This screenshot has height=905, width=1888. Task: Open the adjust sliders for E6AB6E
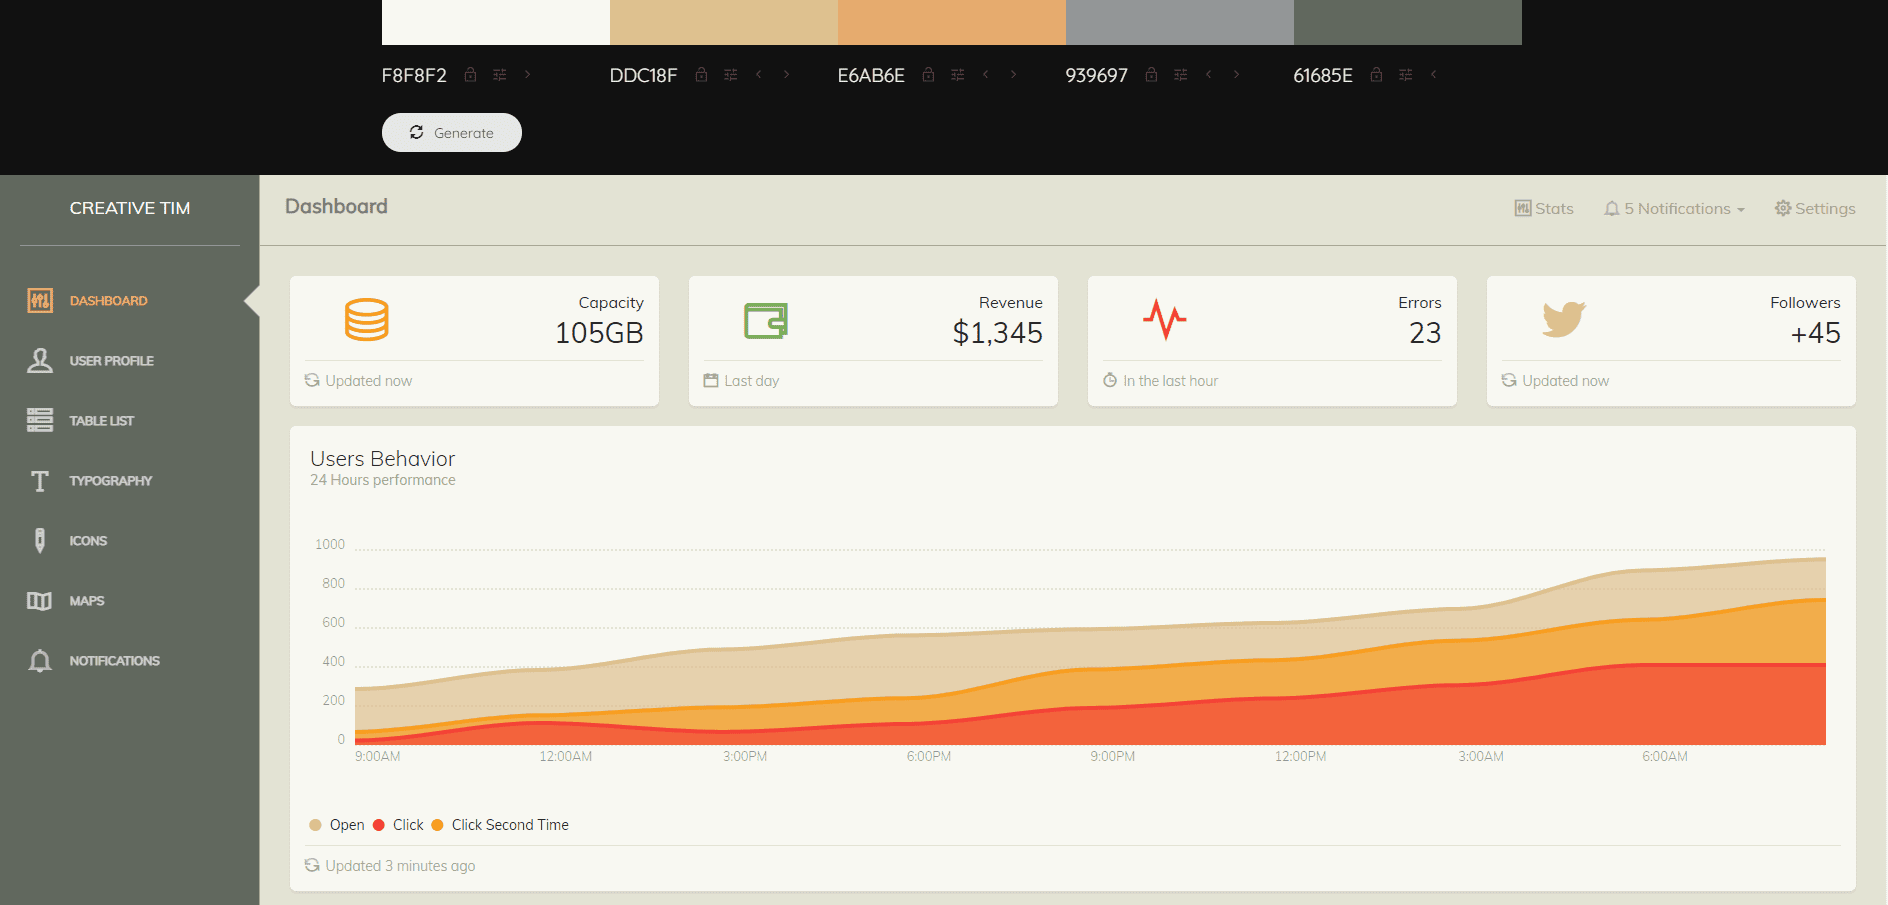pos(957,75)
